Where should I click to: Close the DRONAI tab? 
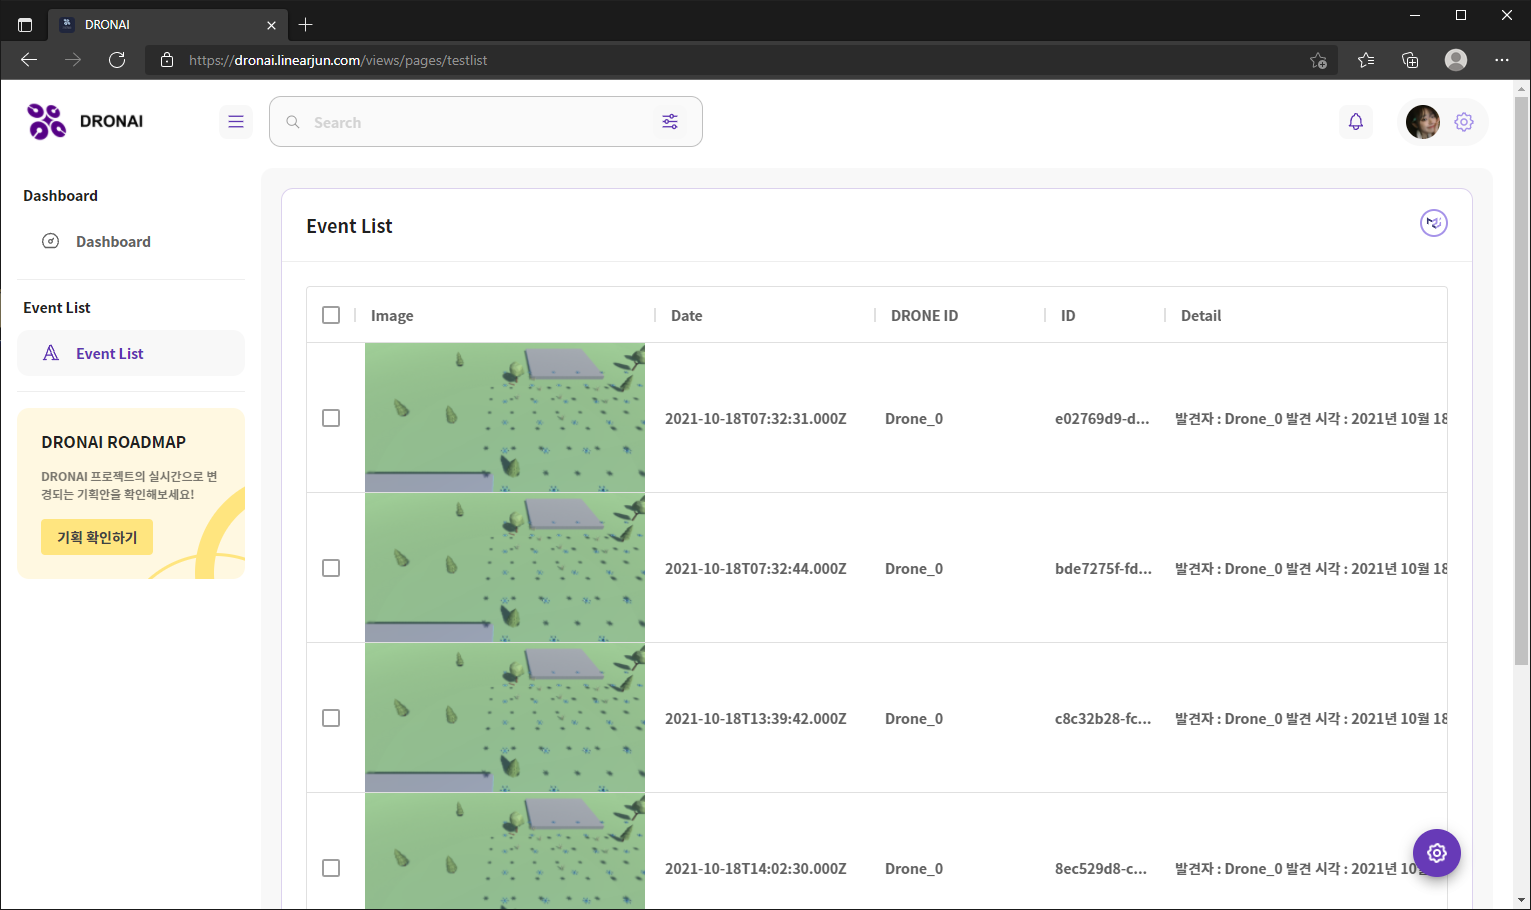pyautogui.click(x=271, y=25)
